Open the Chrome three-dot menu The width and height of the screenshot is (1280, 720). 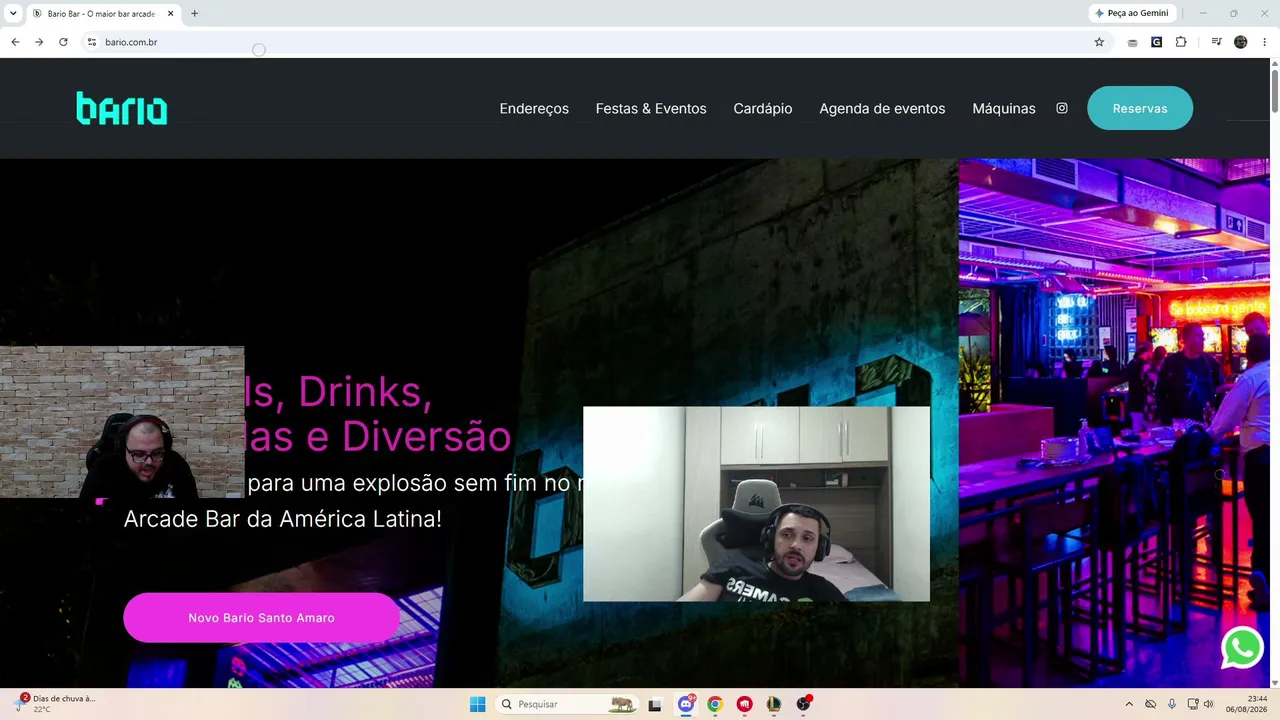click(x=1265, y=42)
